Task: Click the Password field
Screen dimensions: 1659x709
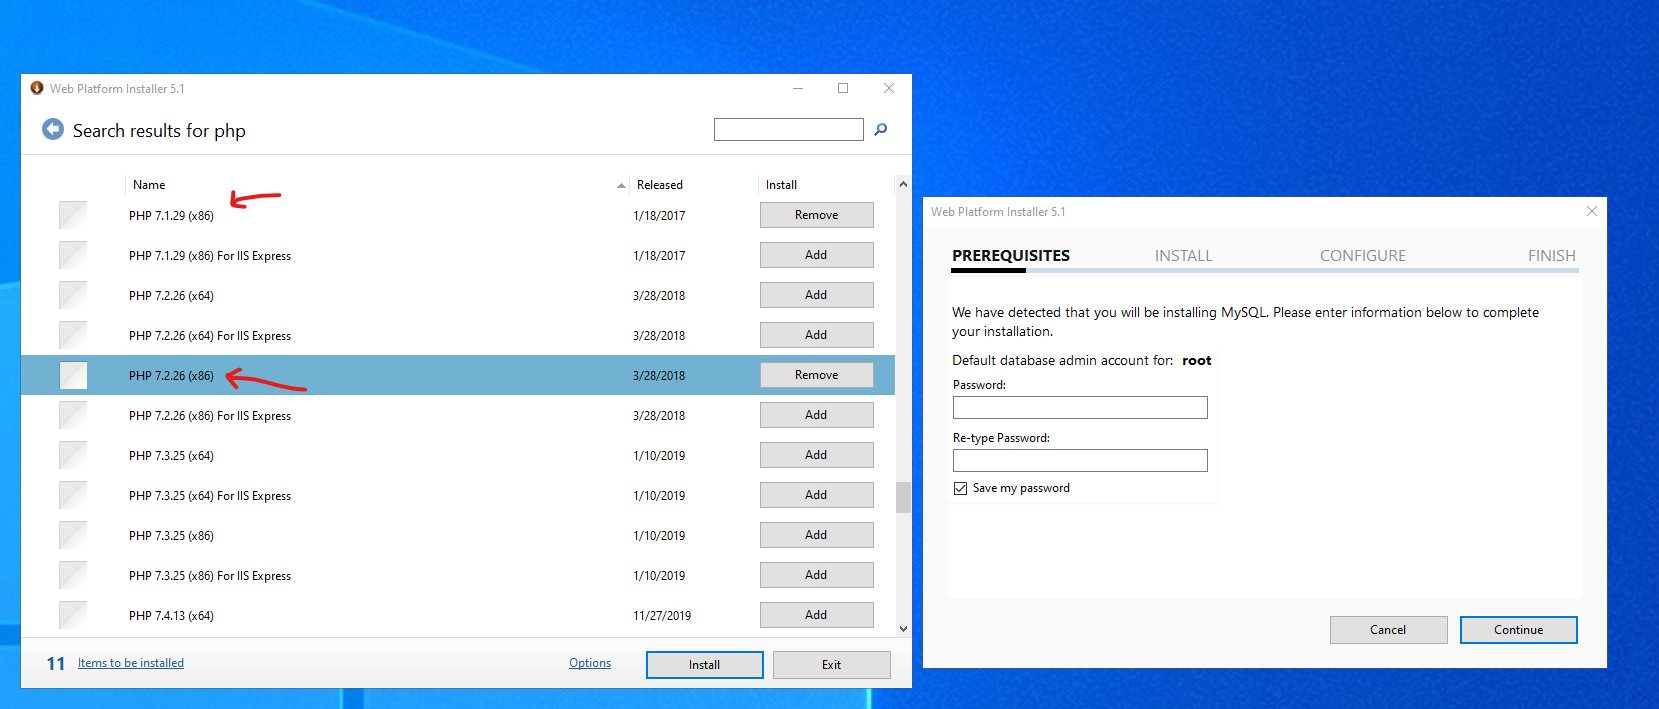Action: click(x=1080, y=407)
